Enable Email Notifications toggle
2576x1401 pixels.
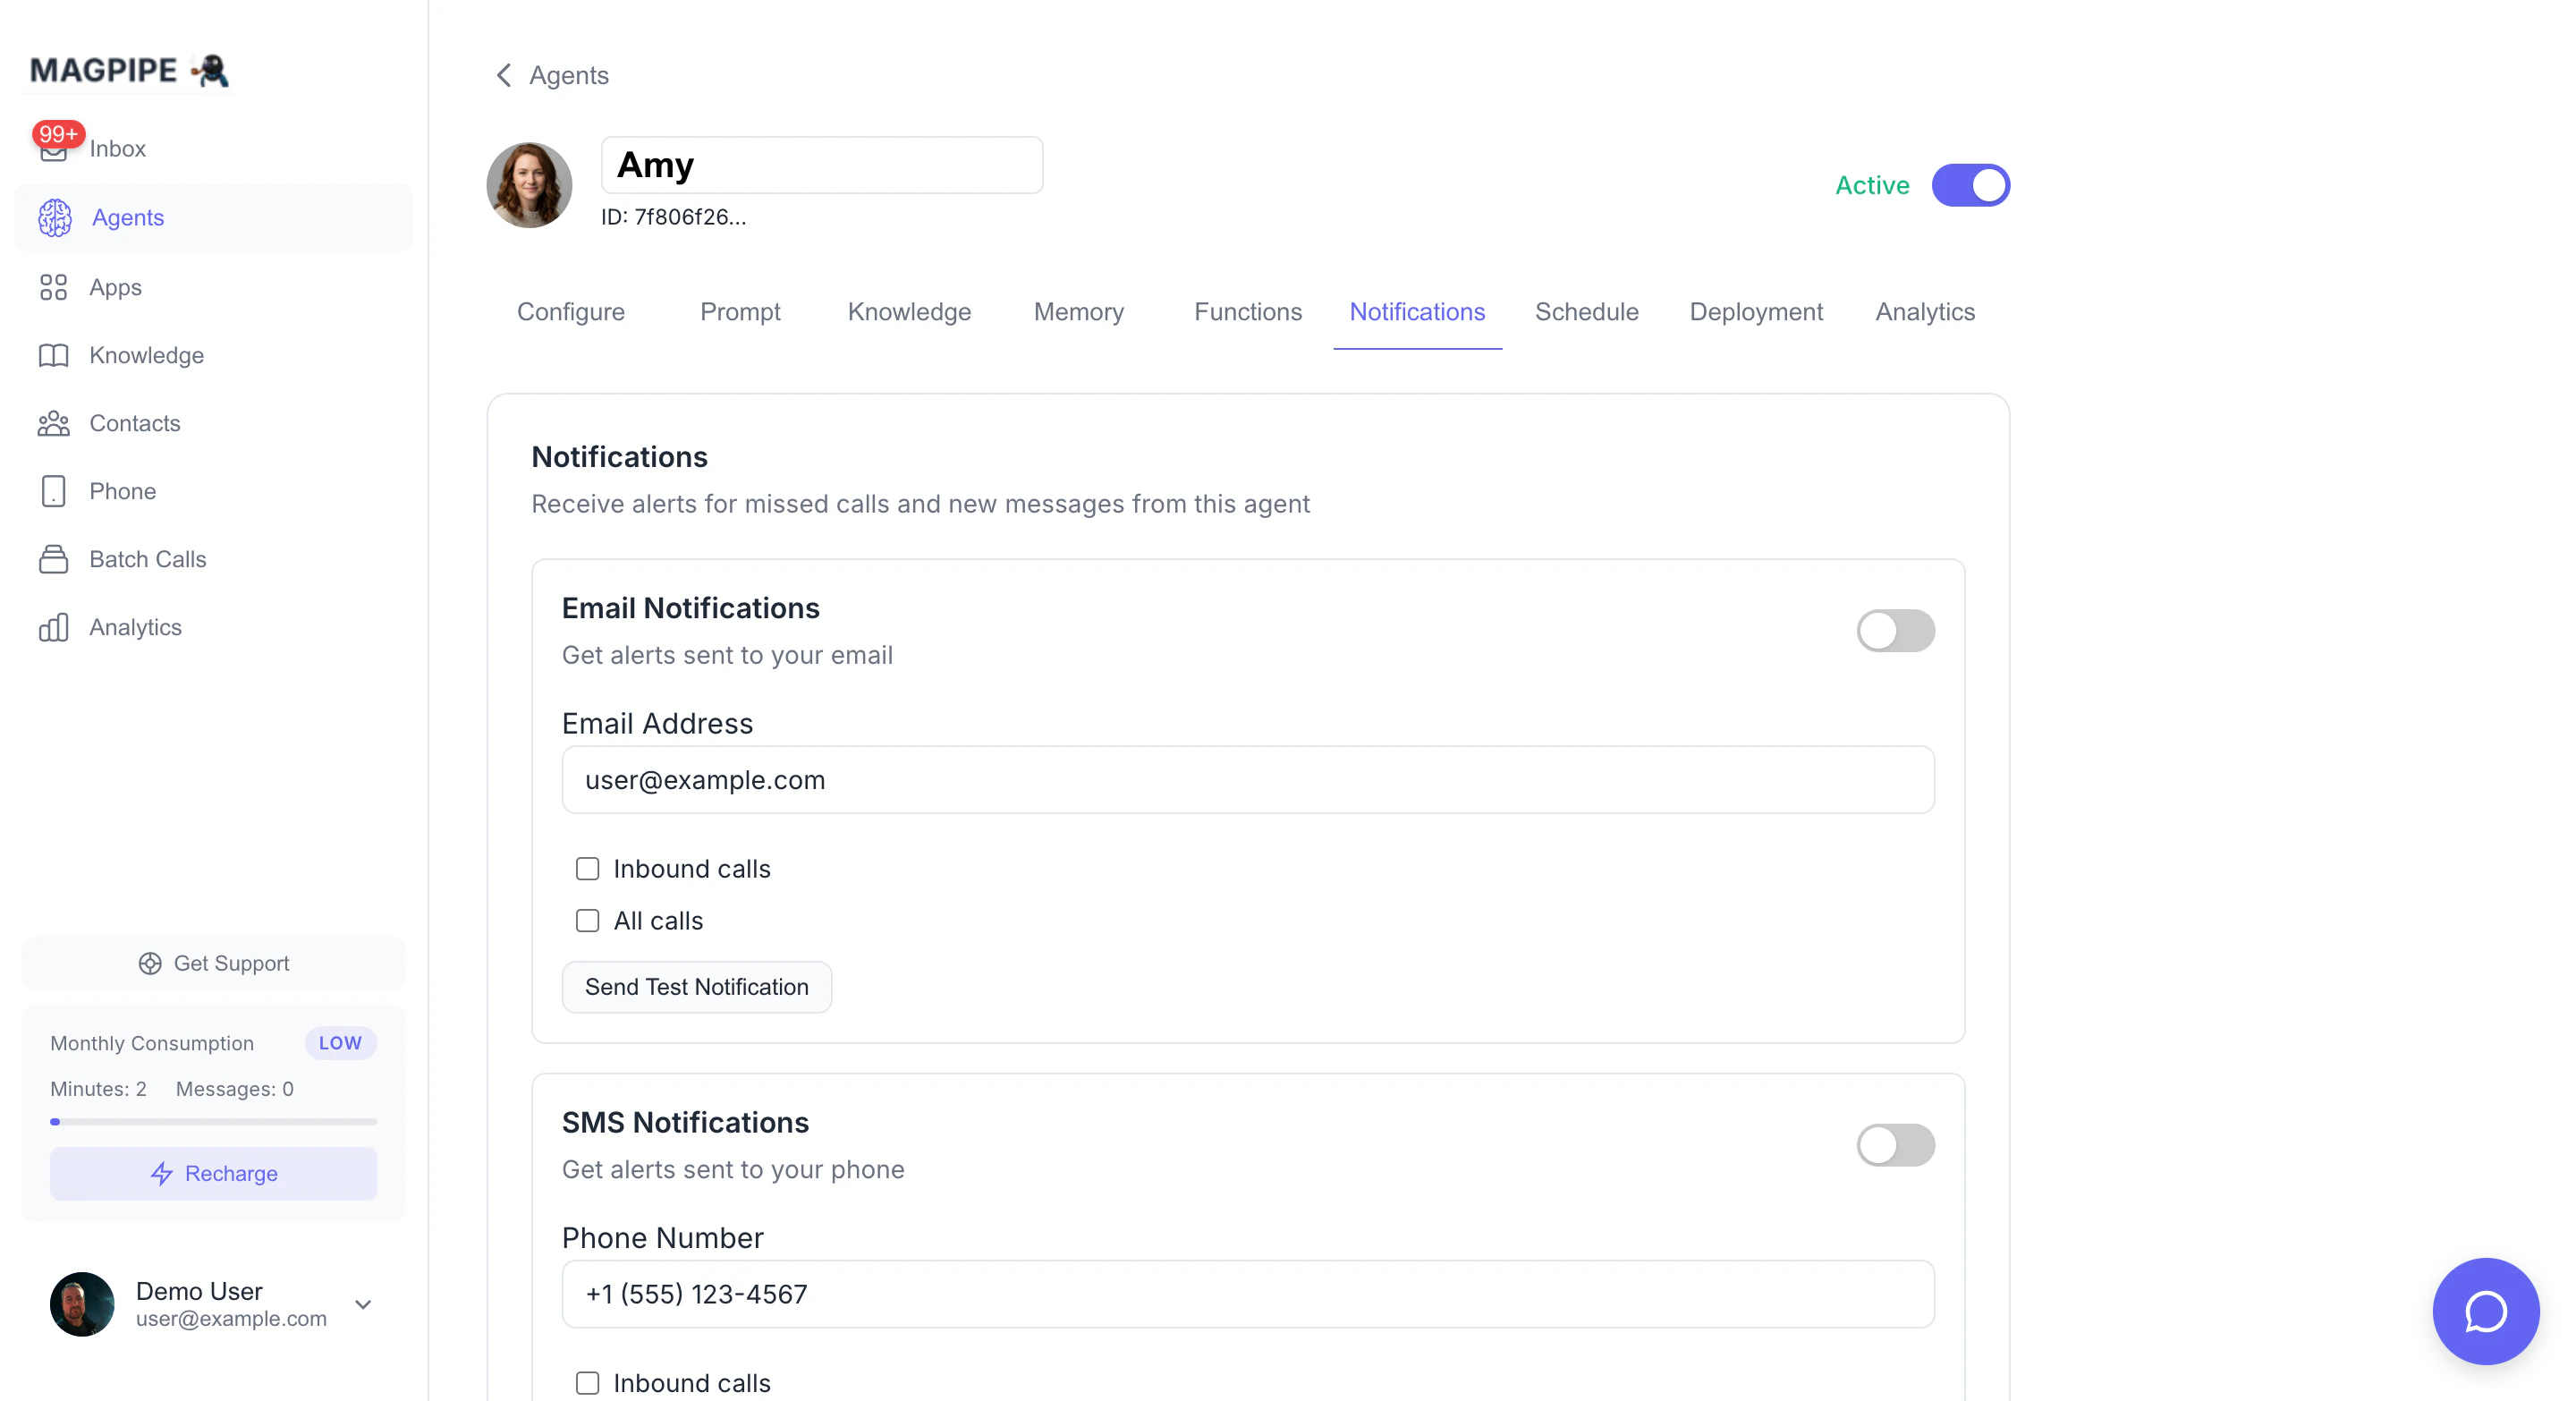(x=1896, y=630)
